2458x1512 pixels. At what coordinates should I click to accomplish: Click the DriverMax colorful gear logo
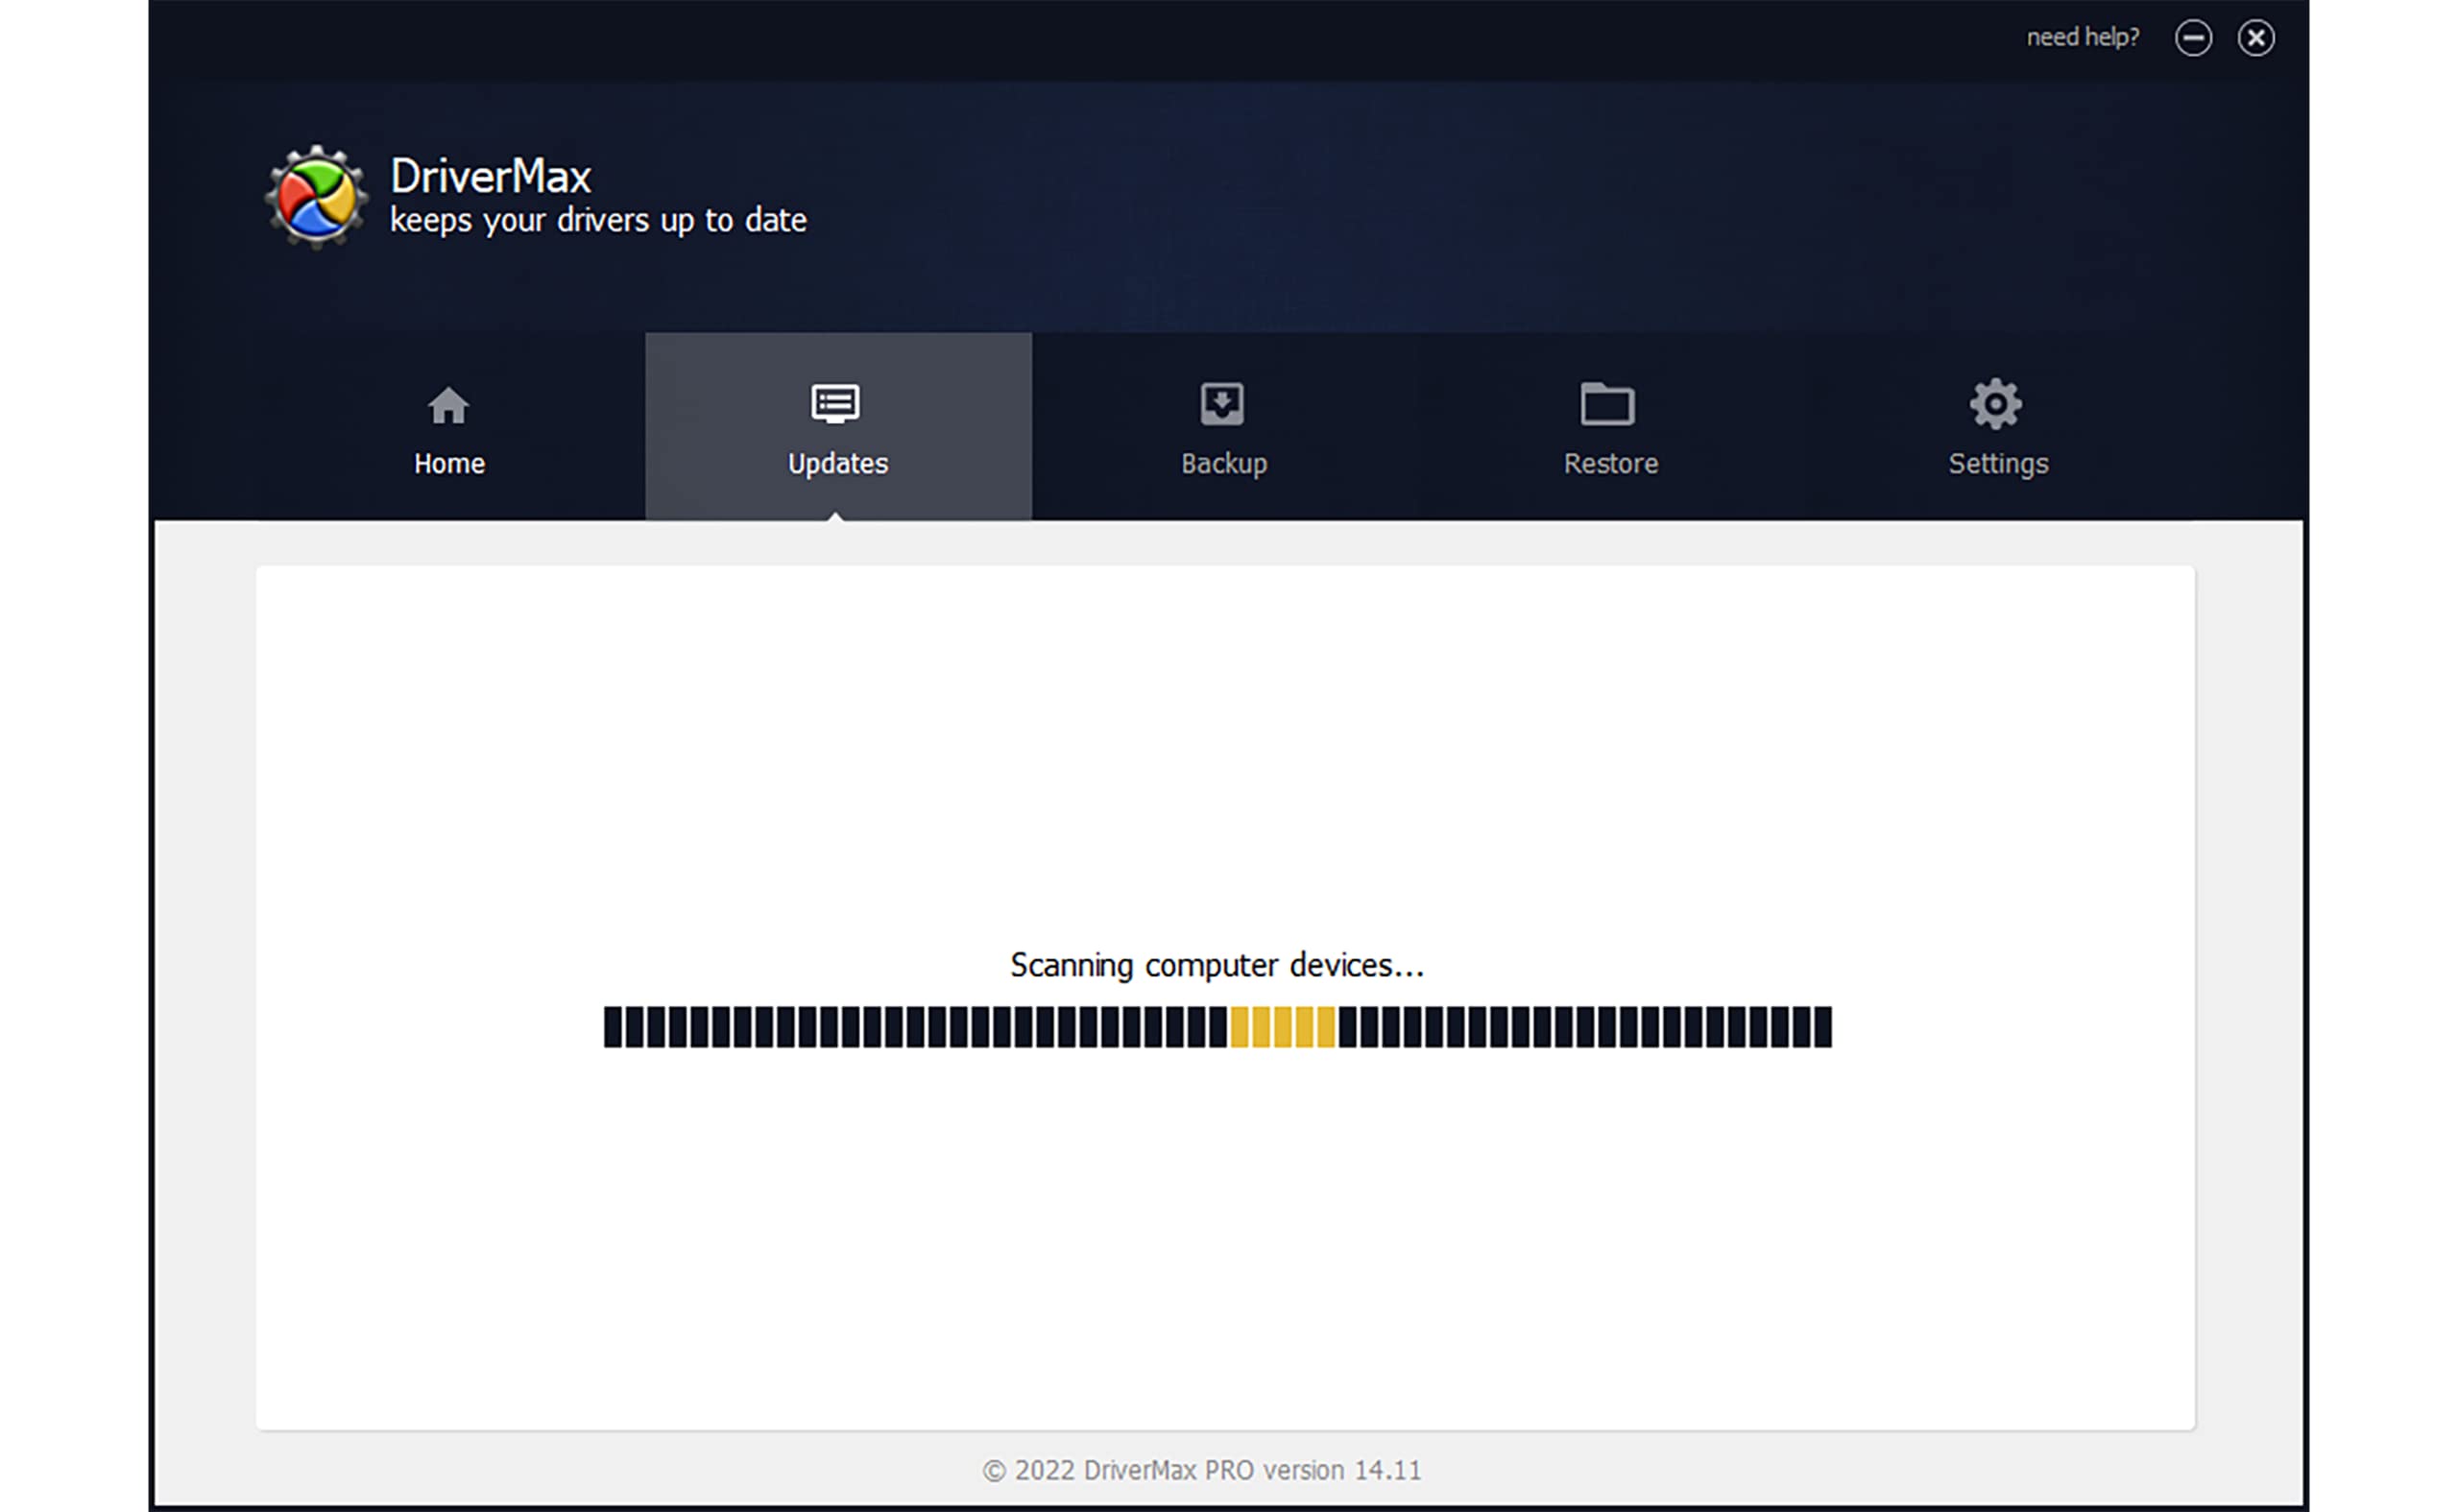click(316, 198)
